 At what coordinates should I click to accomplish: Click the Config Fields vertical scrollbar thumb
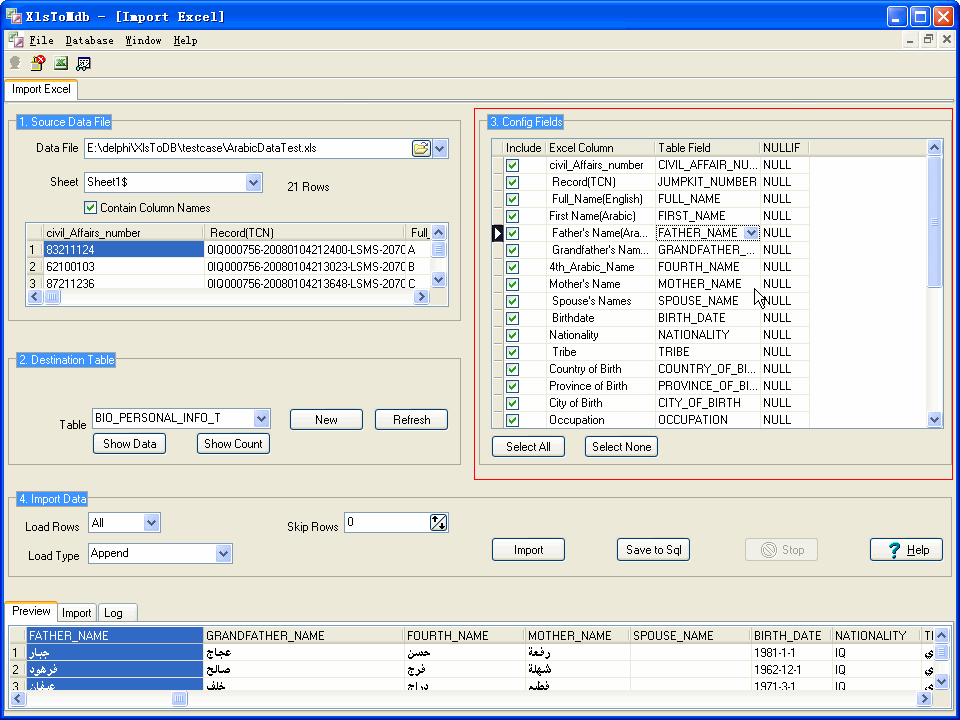click(x=934, y=222)
